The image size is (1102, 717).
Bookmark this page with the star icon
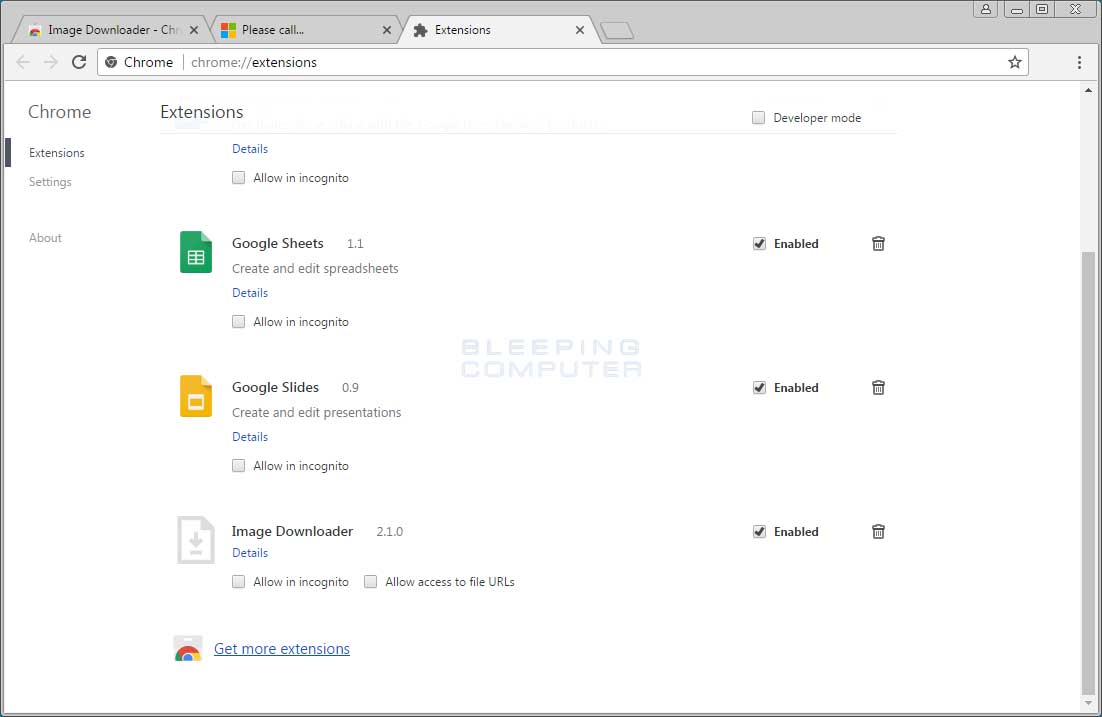pos(1015,61)
